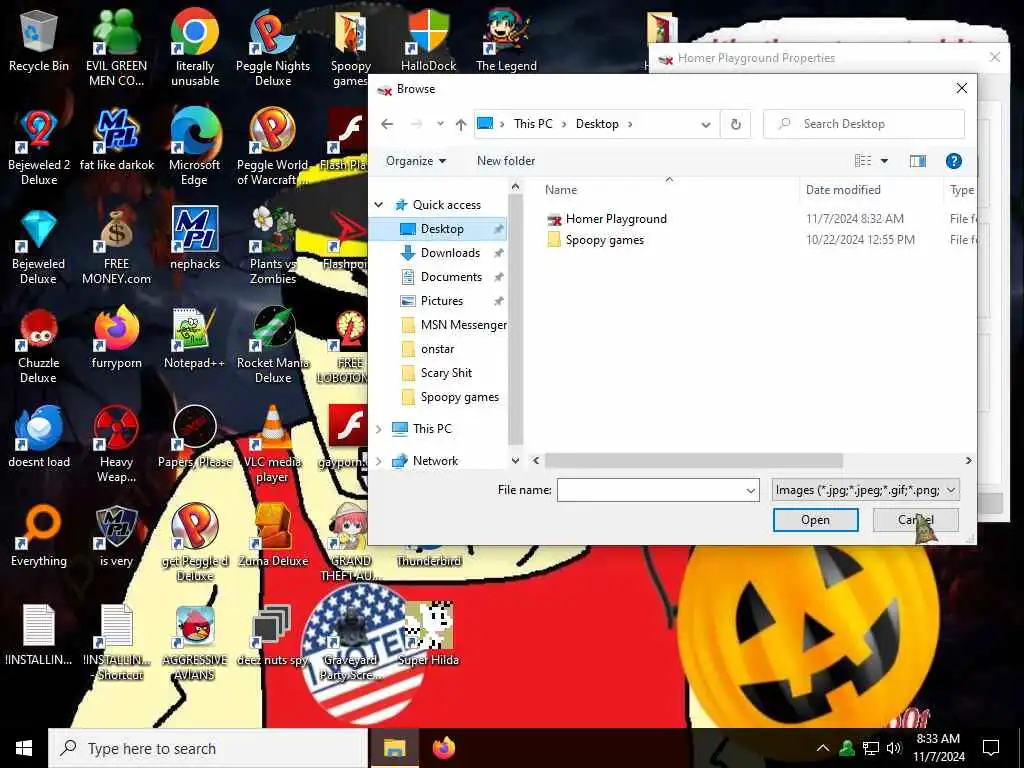The height and width of the screenshot is (768, 1024).
Task: Open Firefox from the taskbar
Action: tap(444, 748)
